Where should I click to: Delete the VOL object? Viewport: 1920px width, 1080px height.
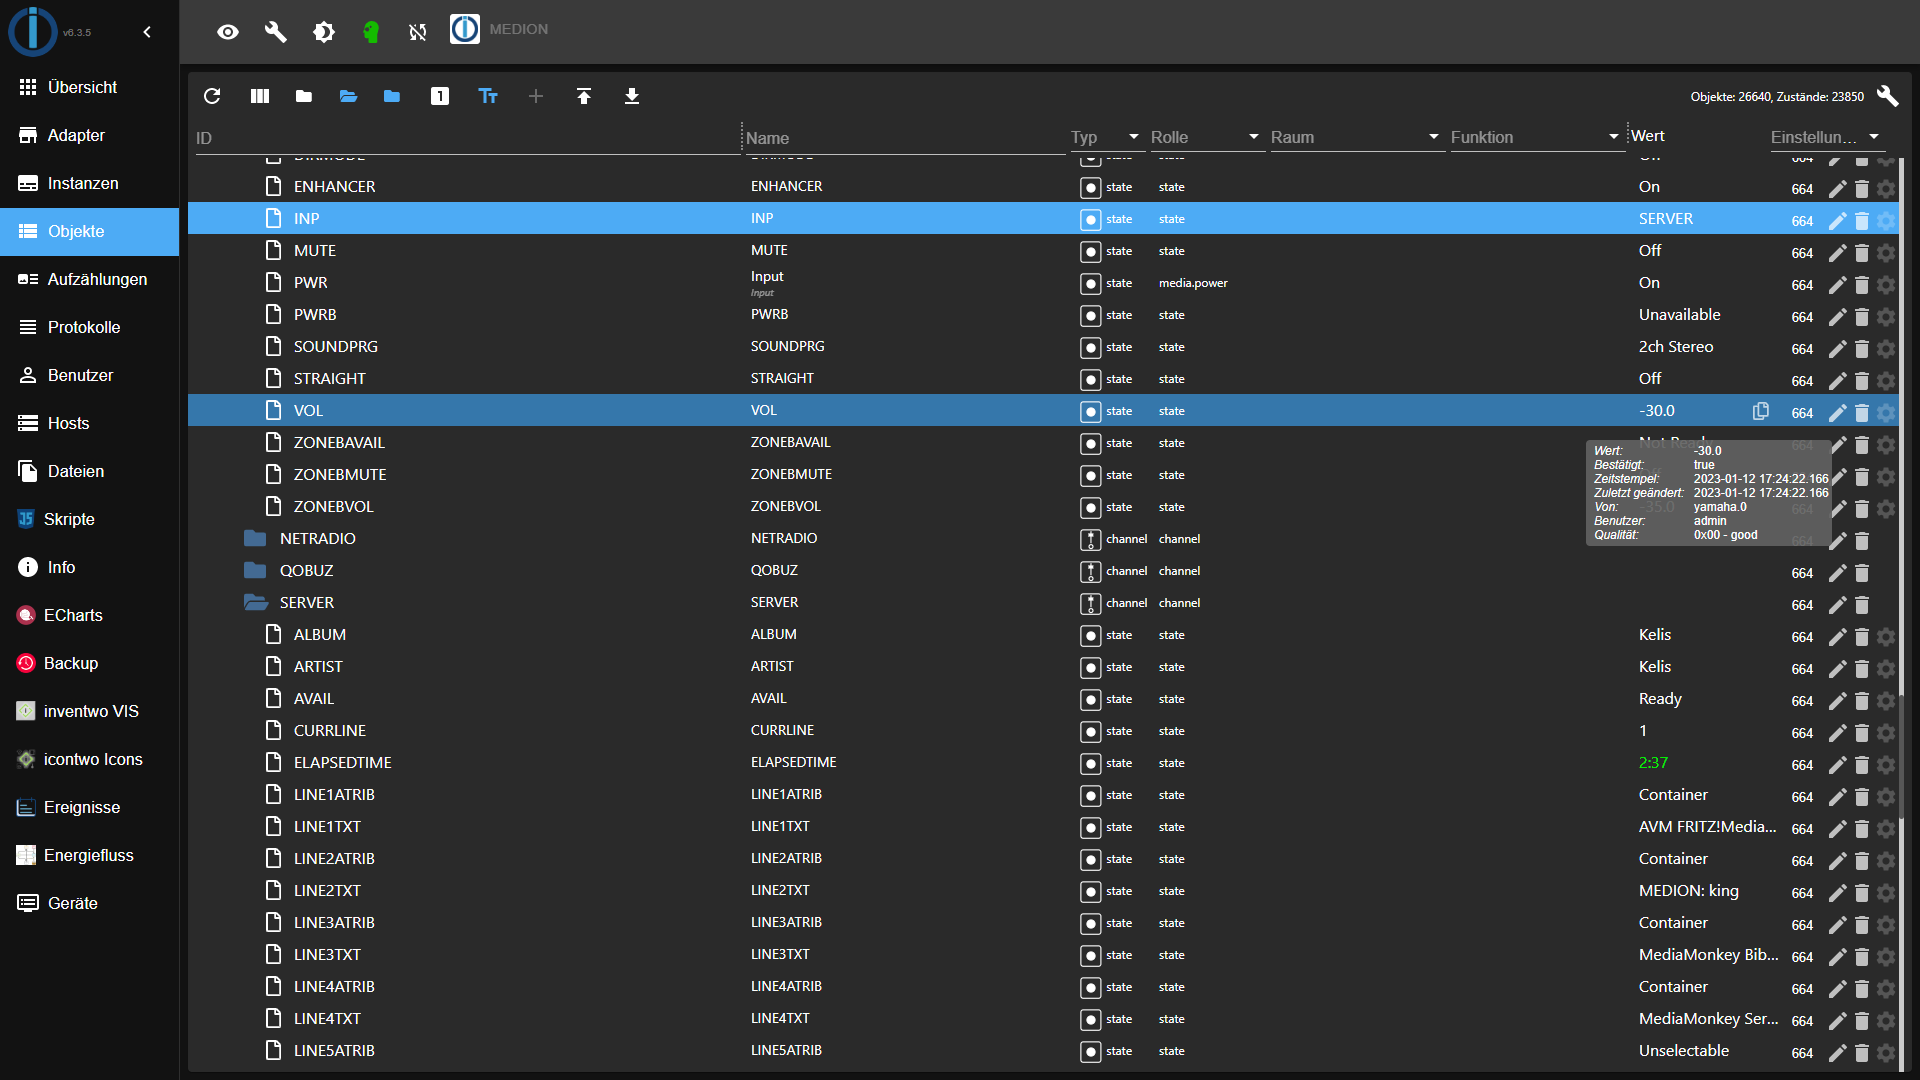pos(1862,413)
